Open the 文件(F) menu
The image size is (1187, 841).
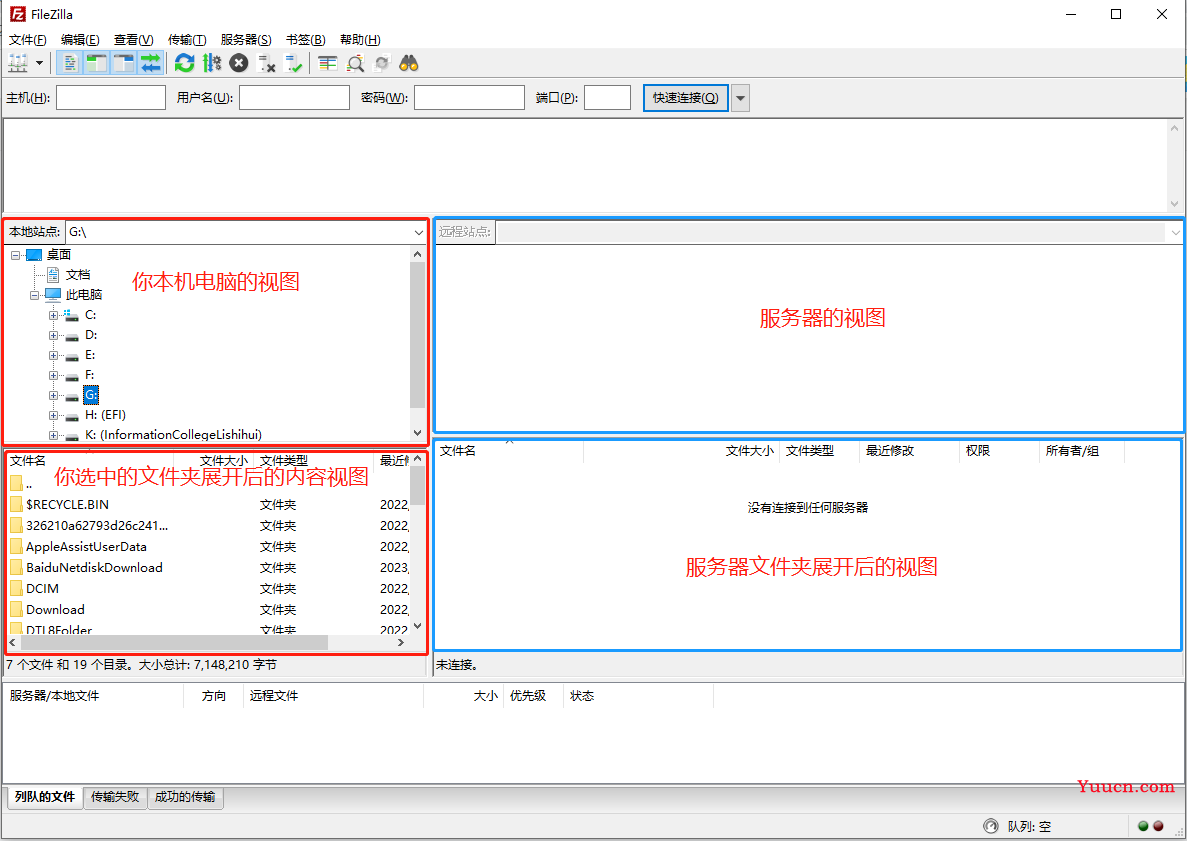pyautogui.click(x=27, y=39)
